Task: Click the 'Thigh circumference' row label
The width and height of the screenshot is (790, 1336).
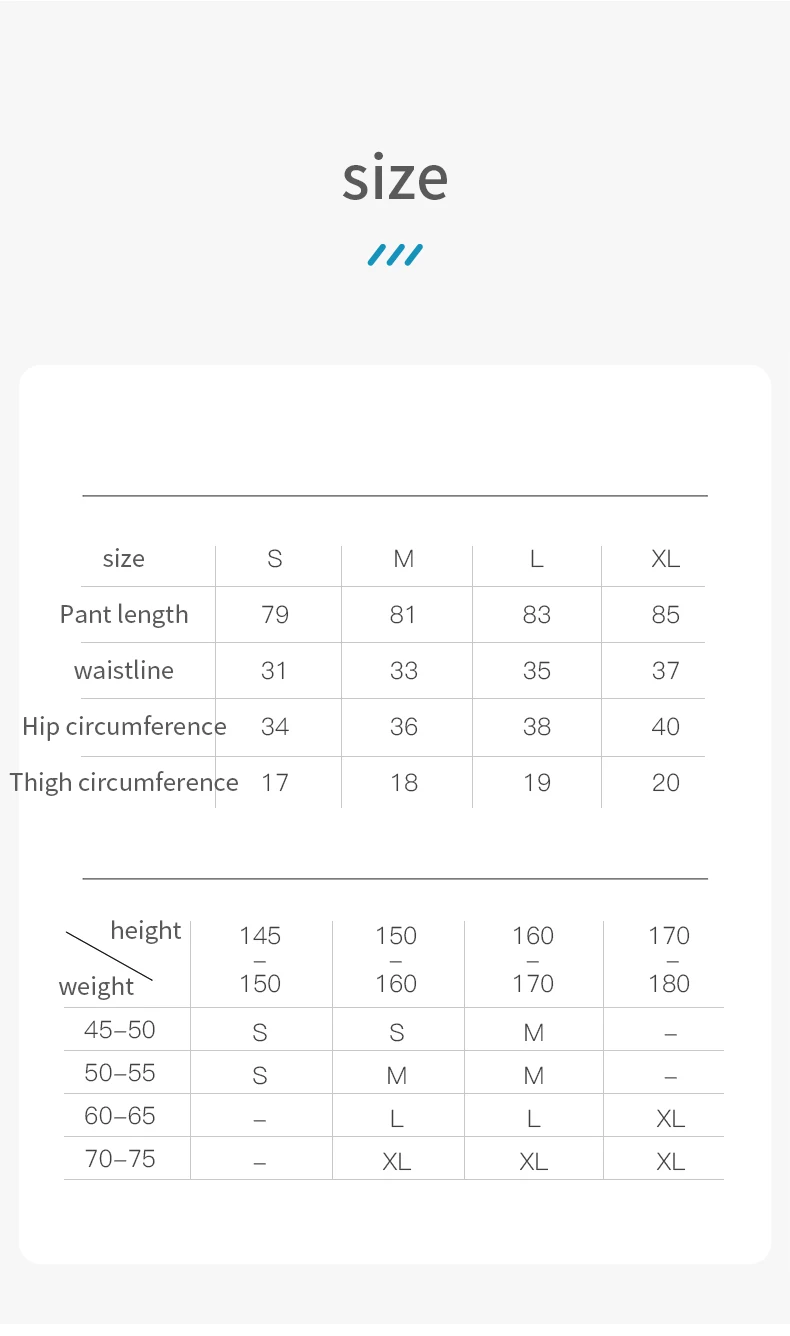Action: point(124,783)
